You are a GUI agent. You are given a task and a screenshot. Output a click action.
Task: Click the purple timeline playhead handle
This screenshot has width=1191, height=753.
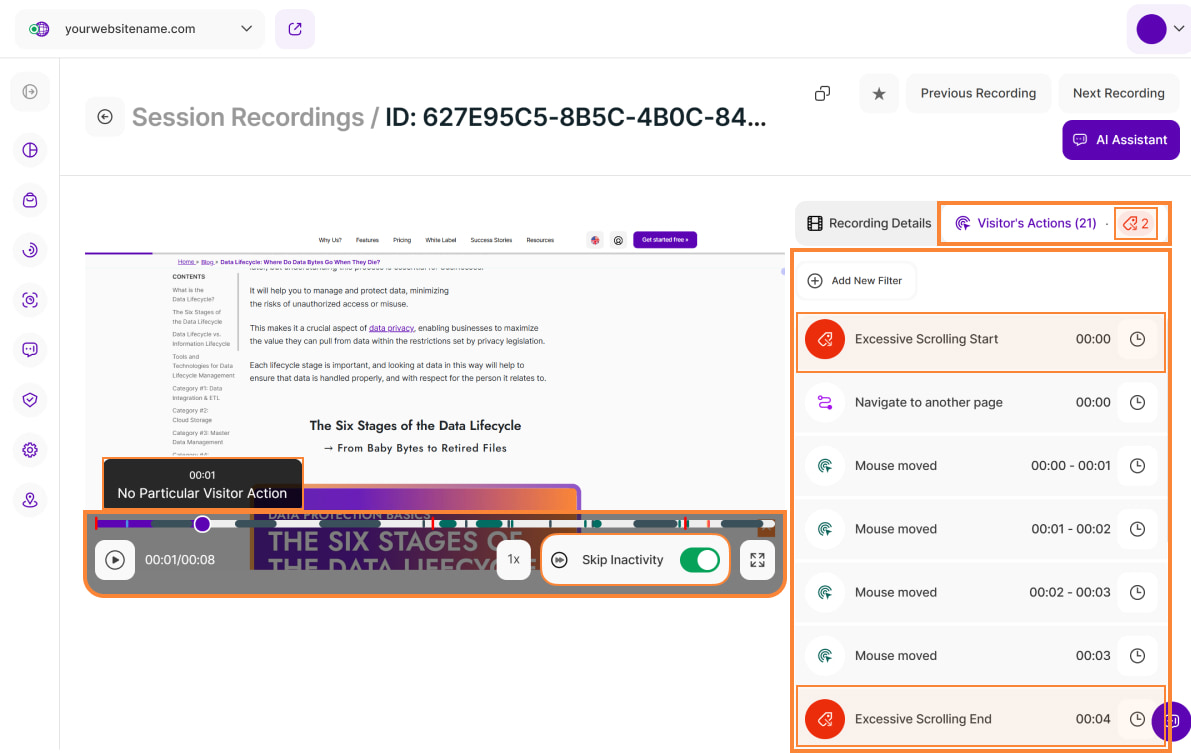202,523
